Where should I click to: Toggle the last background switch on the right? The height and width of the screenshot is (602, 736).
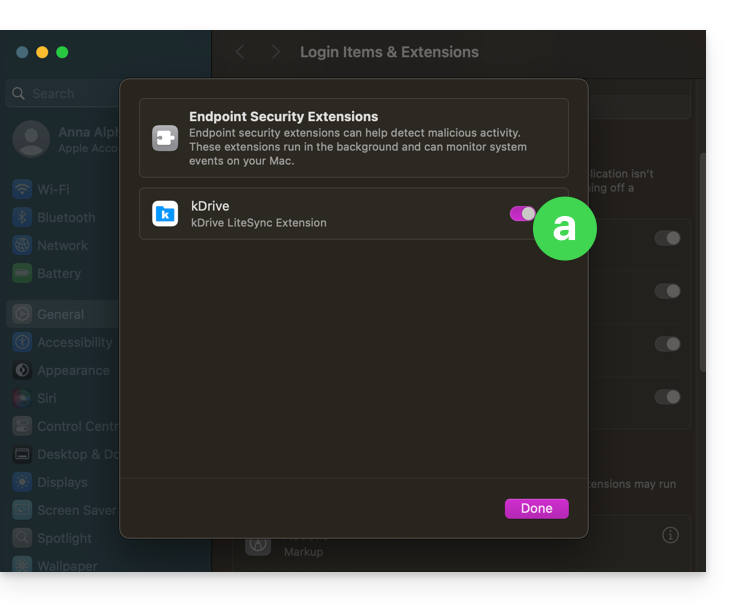coord(667,397)
